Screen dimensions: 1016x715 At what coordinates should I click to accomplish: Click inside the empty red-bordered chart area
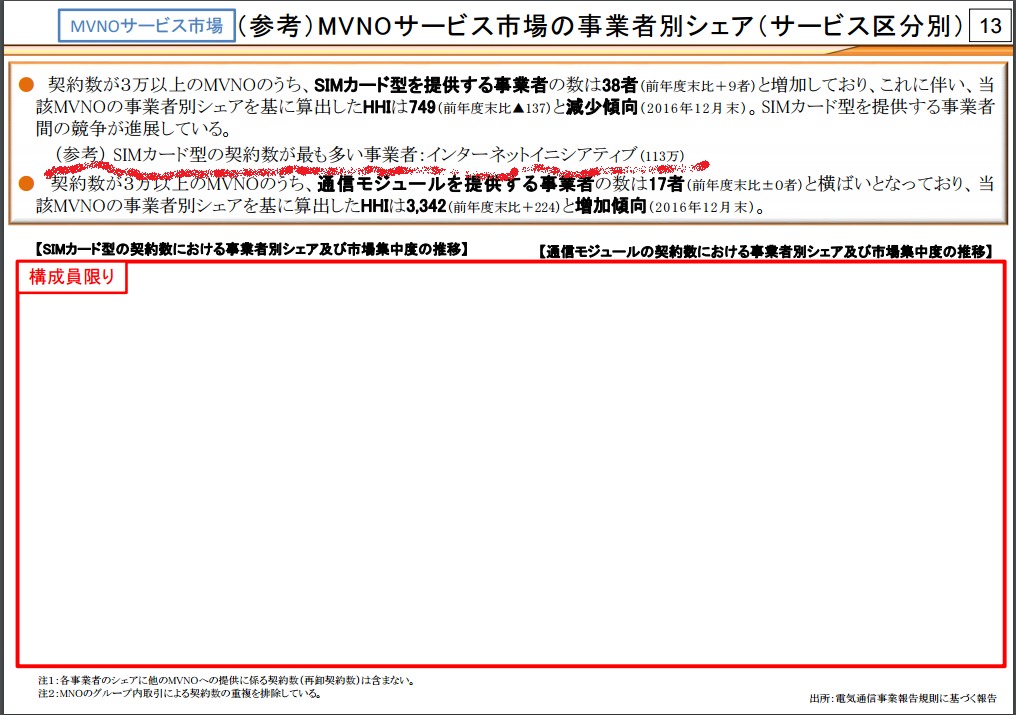pyautogui.click(x=510, y=470)
